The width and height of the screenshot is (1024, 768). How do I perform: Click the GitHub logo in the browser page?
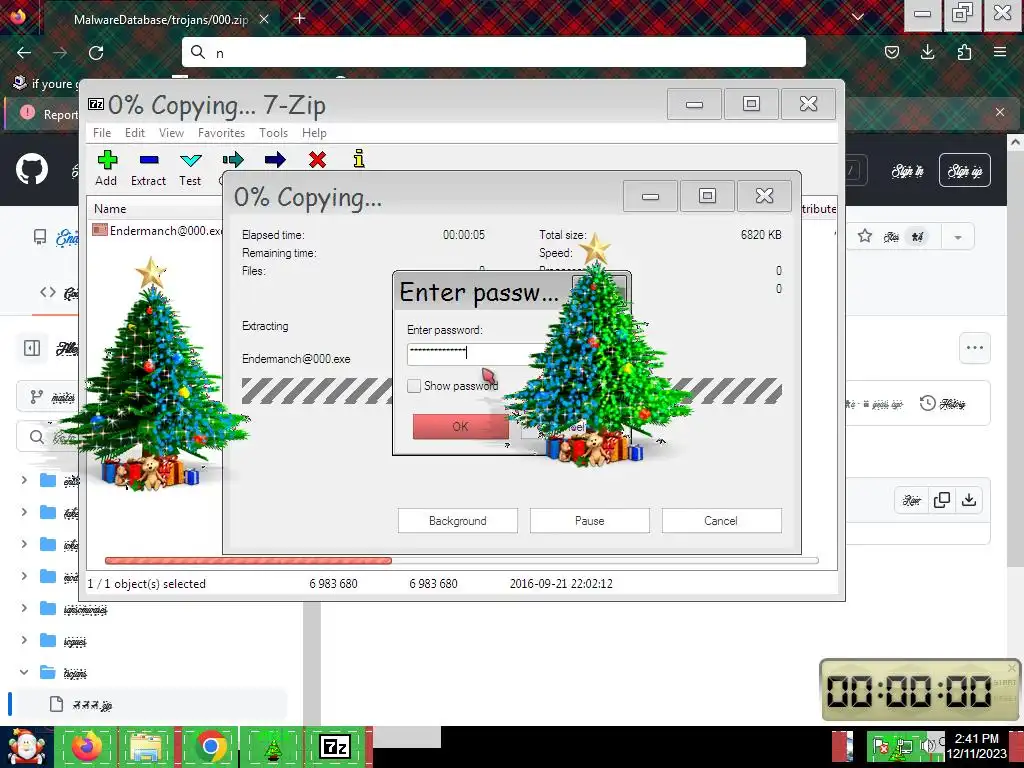tap(32, 170)
